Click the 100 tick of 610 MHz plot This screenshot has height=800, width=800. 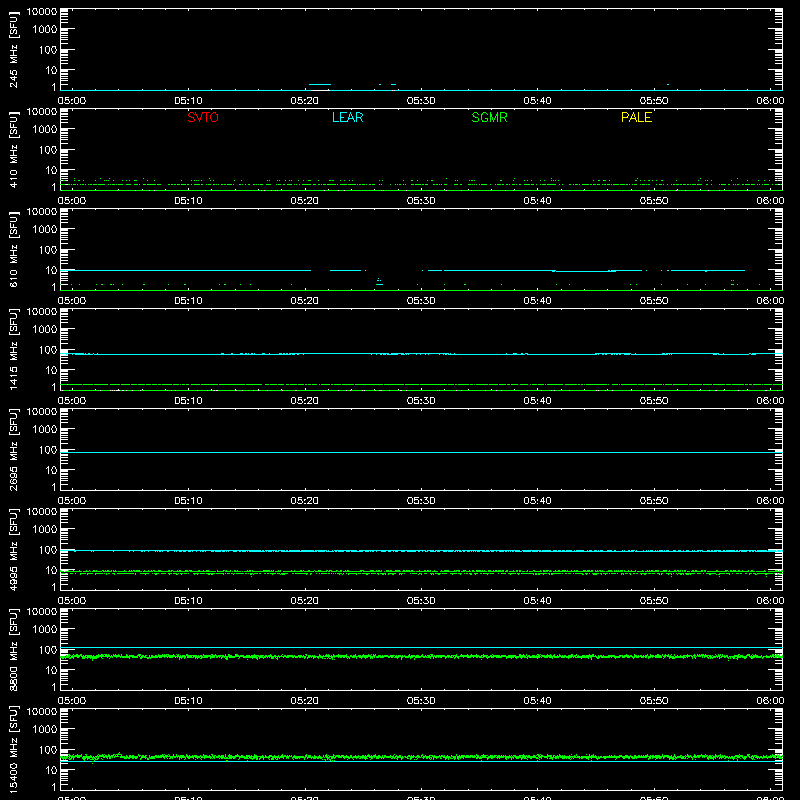pos(48,250)
